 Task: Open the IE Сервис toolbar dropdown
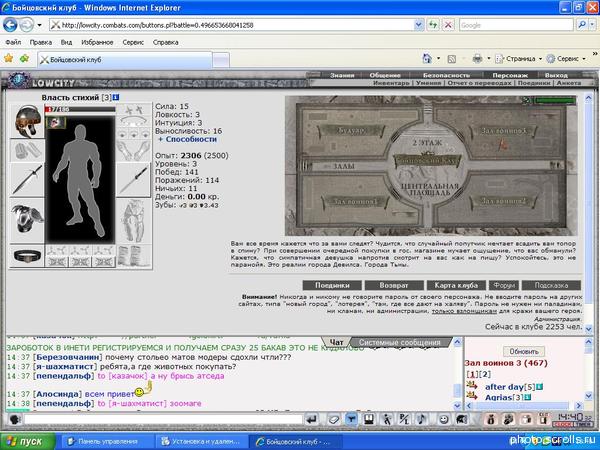point(567,59)
